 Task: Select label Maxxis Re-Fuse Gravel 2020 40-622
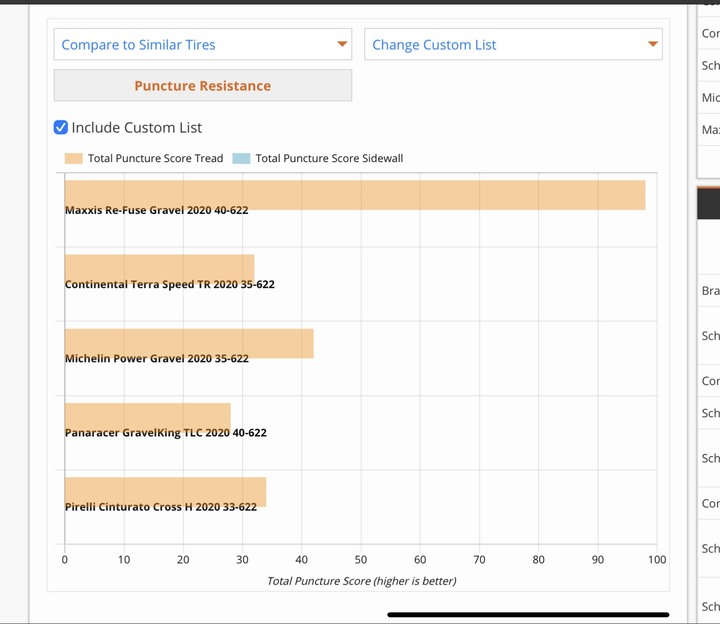(157, 210)
